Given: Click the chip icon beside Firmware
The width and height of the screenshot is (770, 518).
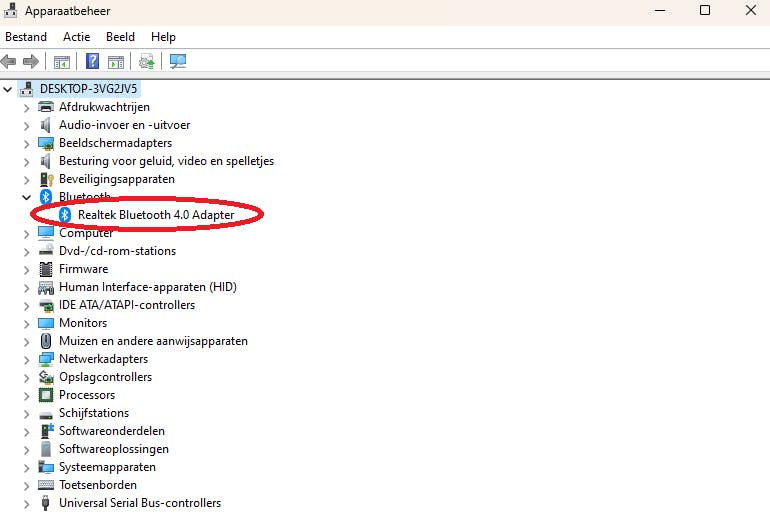Looking at the screenshot, I should coord(46,269).
